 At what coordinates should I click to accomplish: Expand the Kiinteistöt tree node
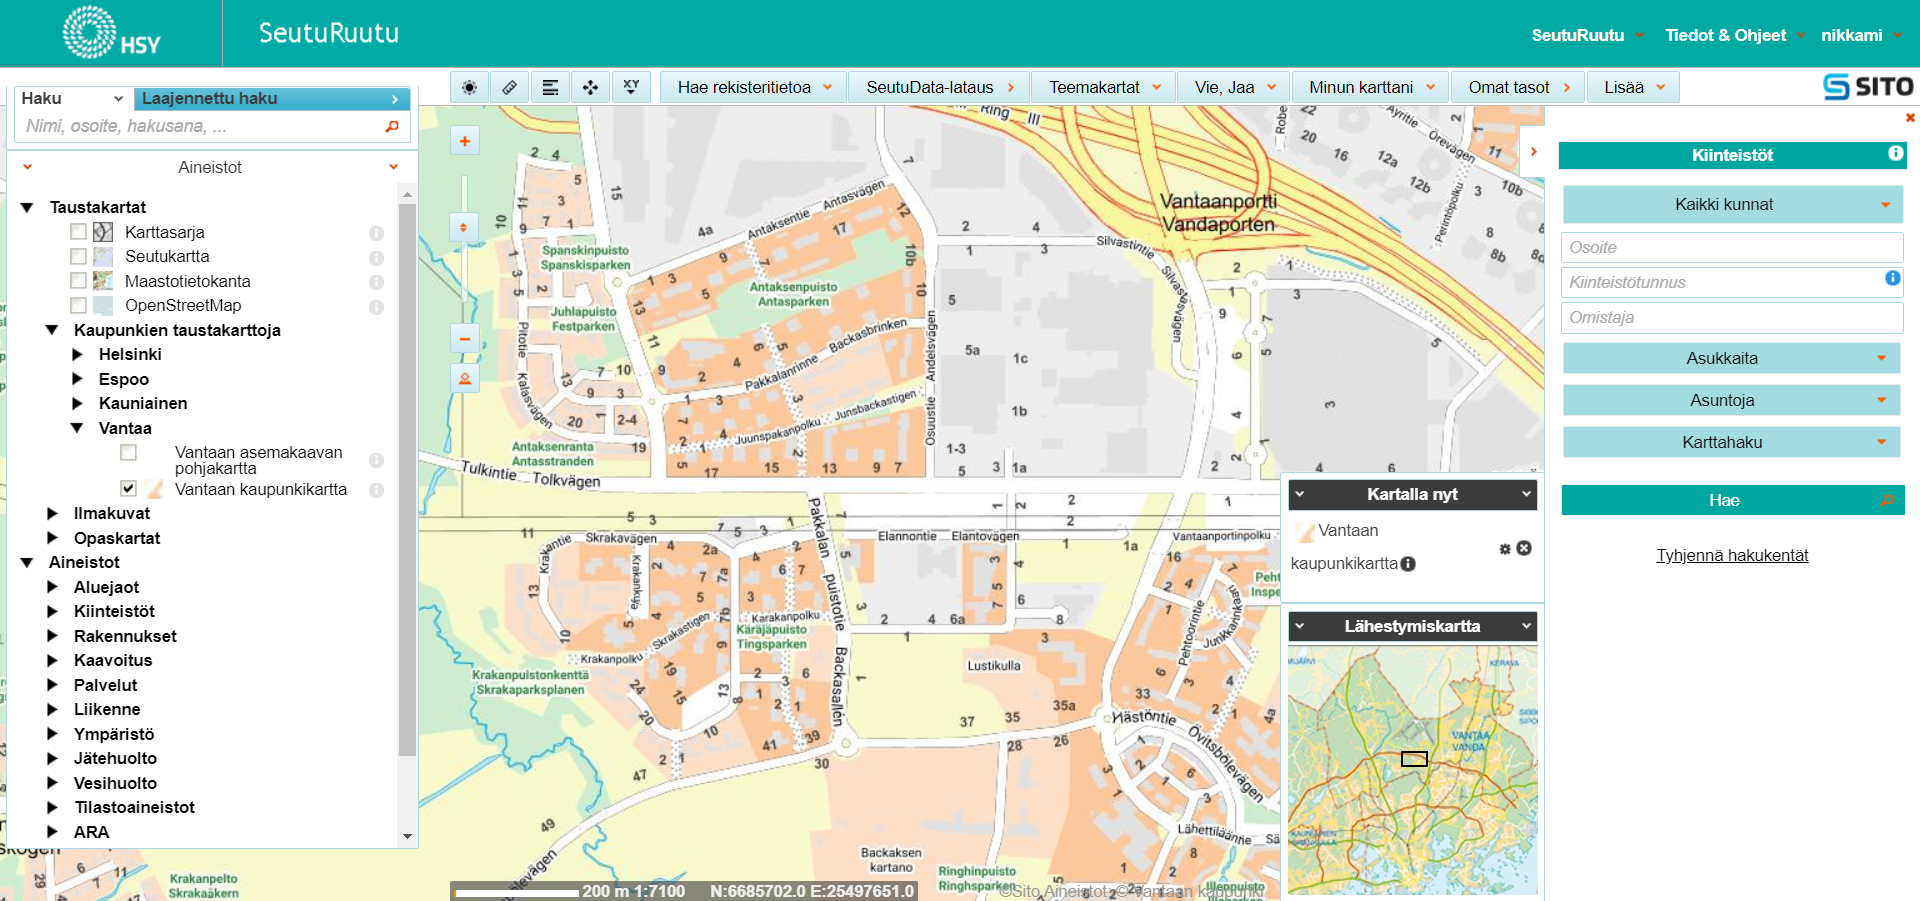[x=52, y=611]
